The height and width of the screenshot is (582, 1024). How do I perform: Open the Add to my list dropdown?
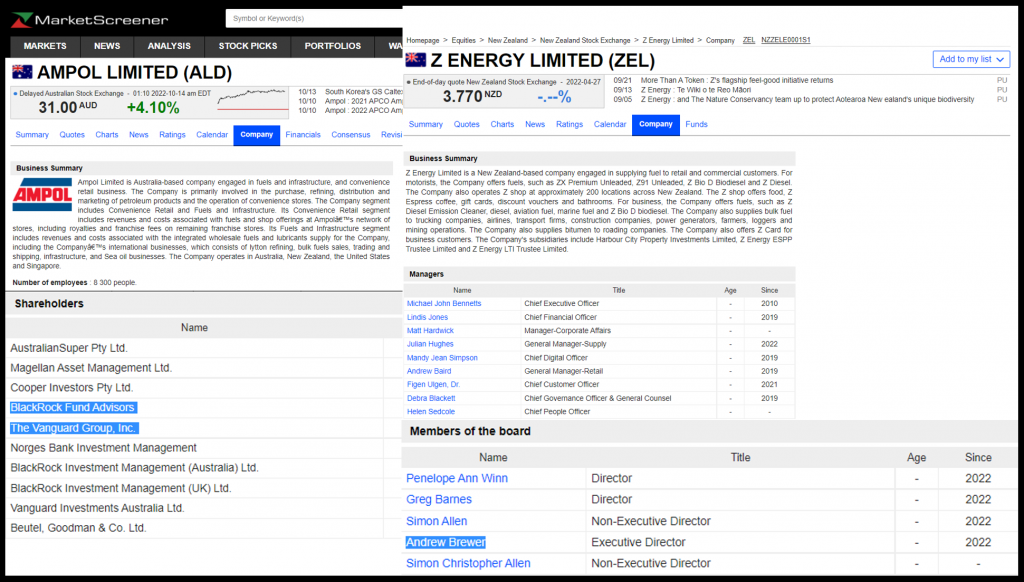[x=971, y=59]
